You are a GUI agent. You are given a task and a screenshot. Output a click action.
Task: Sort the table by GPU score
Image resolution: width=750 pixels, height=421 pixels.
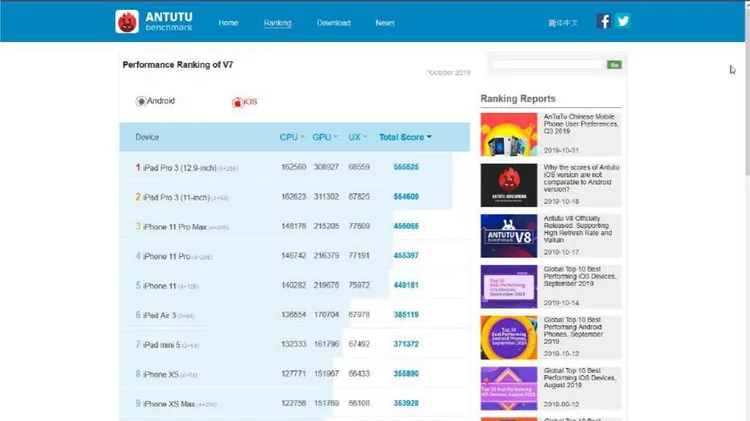tap(325, 137)
